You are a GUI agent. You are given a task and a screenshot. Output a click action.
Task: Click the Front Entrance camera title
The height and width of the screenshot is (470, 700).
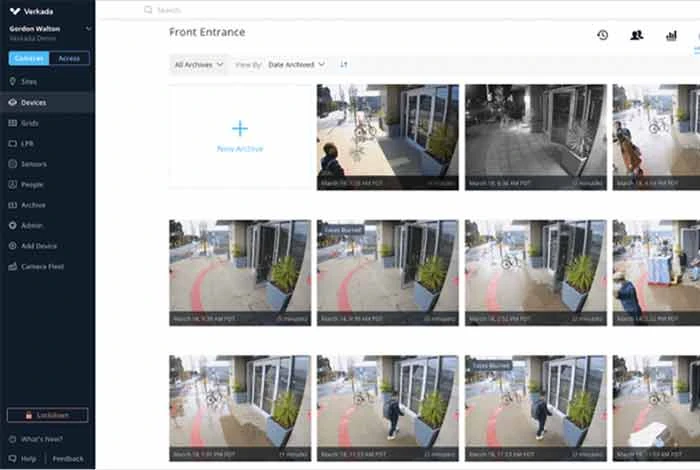click(207, 32)
